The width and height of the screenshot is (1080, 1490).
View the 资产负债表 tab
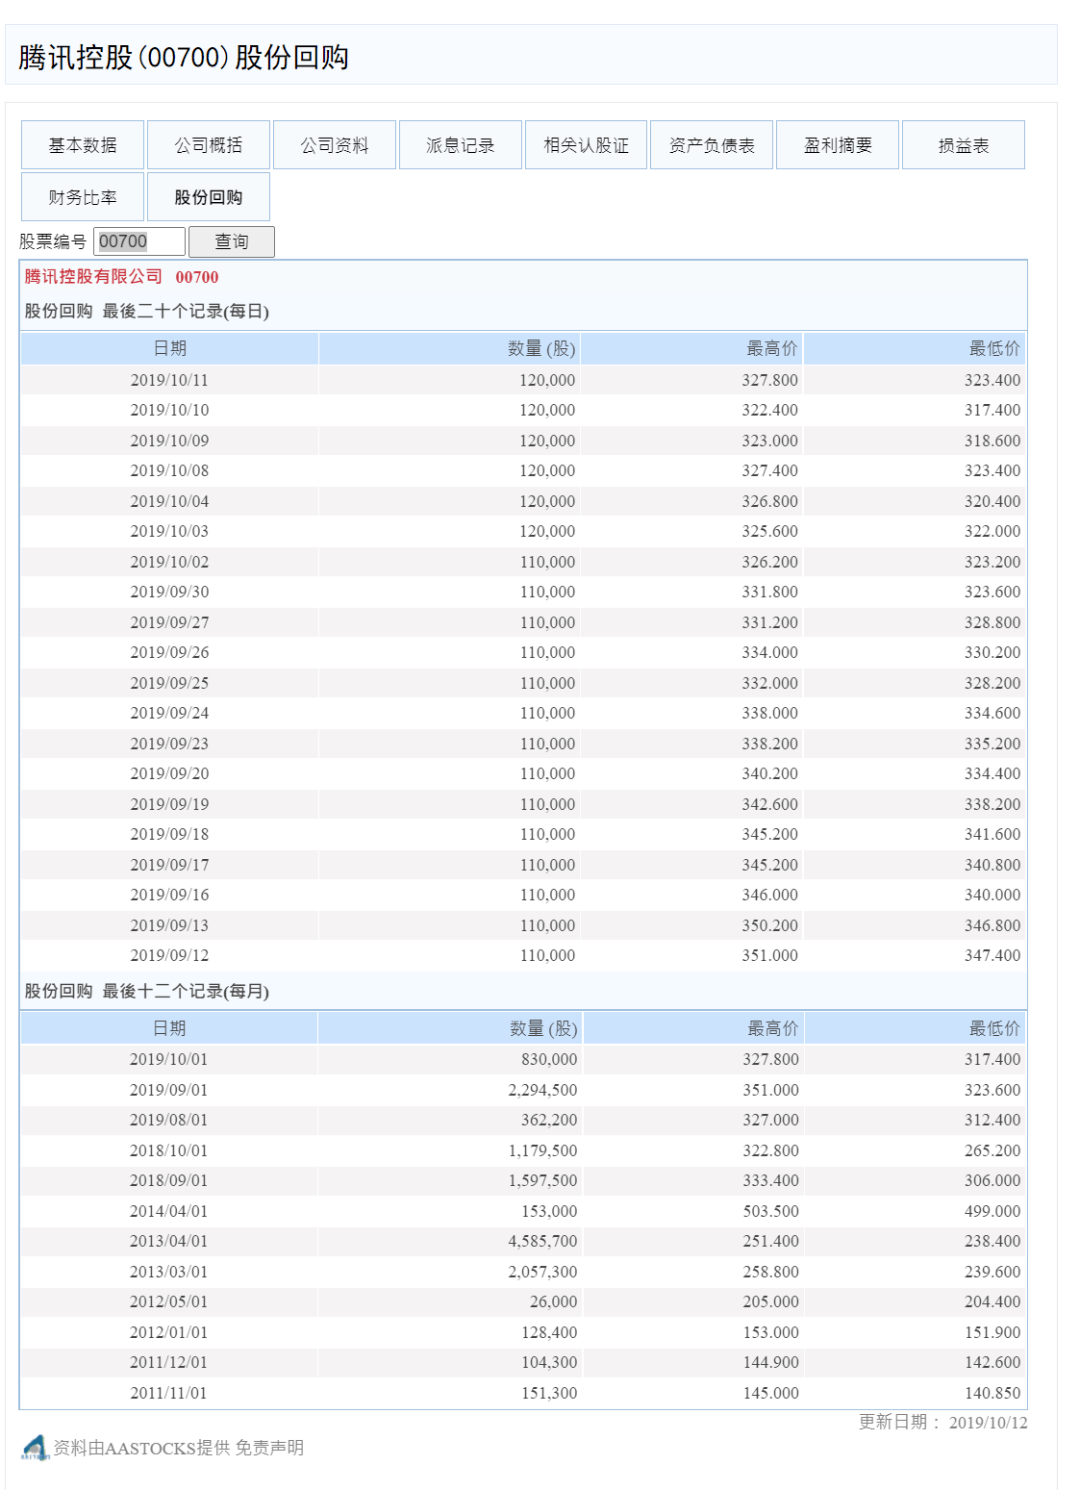[712, 145]
